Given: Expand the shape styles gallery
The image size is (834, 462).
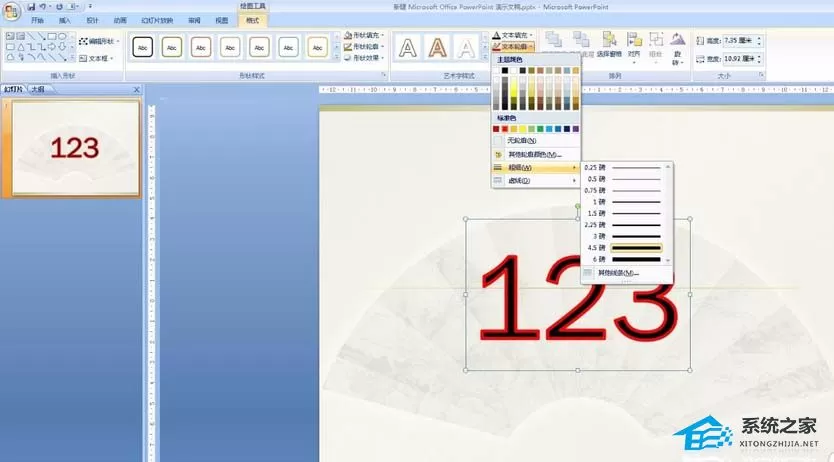Looking at the screenshot, I should click(x=337, y=57).
